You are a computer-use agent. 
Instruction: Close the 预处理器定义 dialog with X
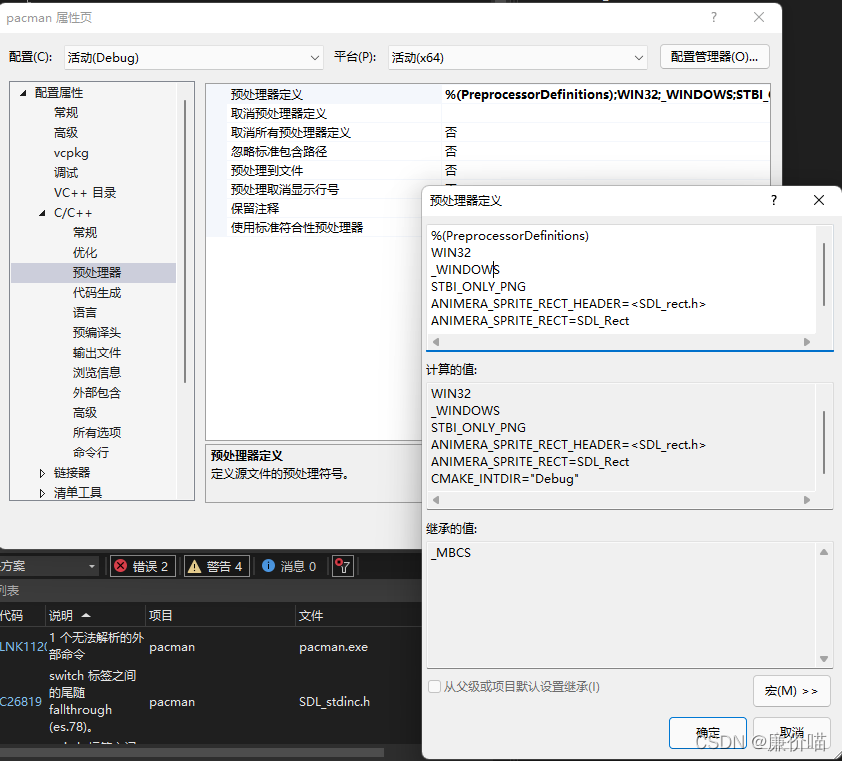[x=819, y=200]
